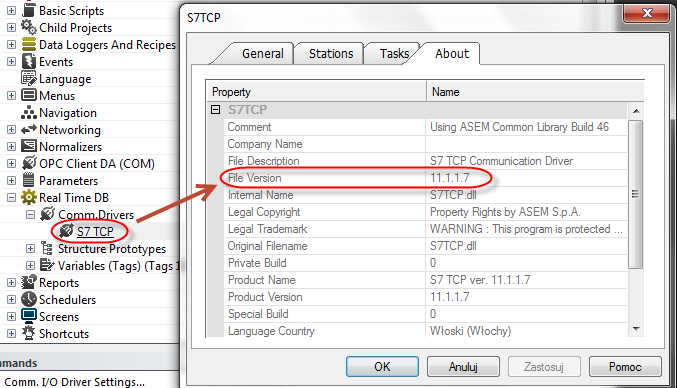Select the Legal Copyright property row
Image resolution: width=677 pixels, height=388 pixels.
pyautogui.click(x=425, y=212)
